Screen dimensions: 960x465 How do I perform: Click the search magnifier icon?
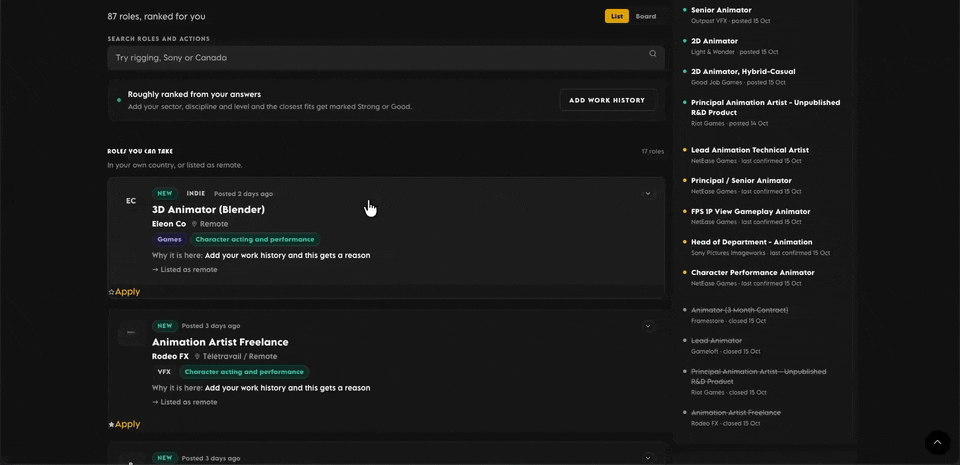653,54
